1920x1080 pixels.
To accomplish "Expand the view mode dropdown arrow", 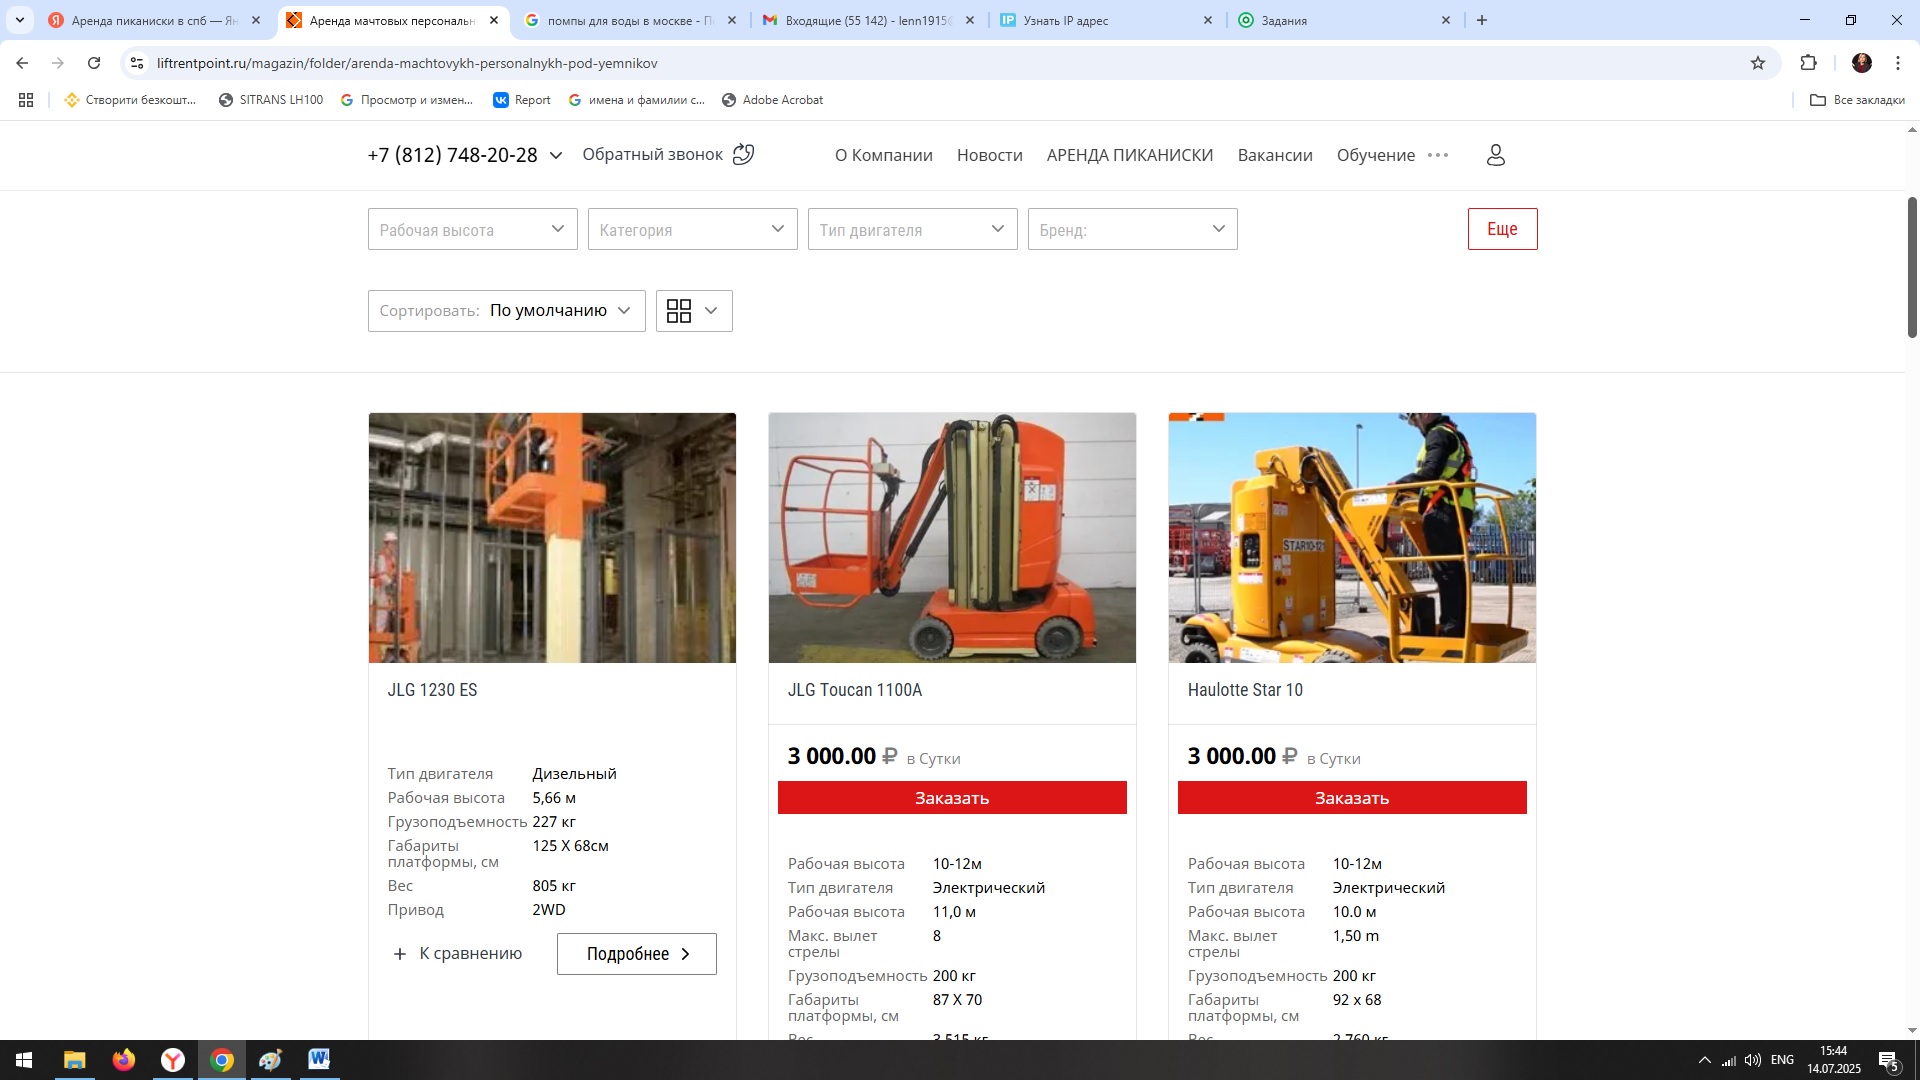I will pyautogui.click(x=711, y=311).
